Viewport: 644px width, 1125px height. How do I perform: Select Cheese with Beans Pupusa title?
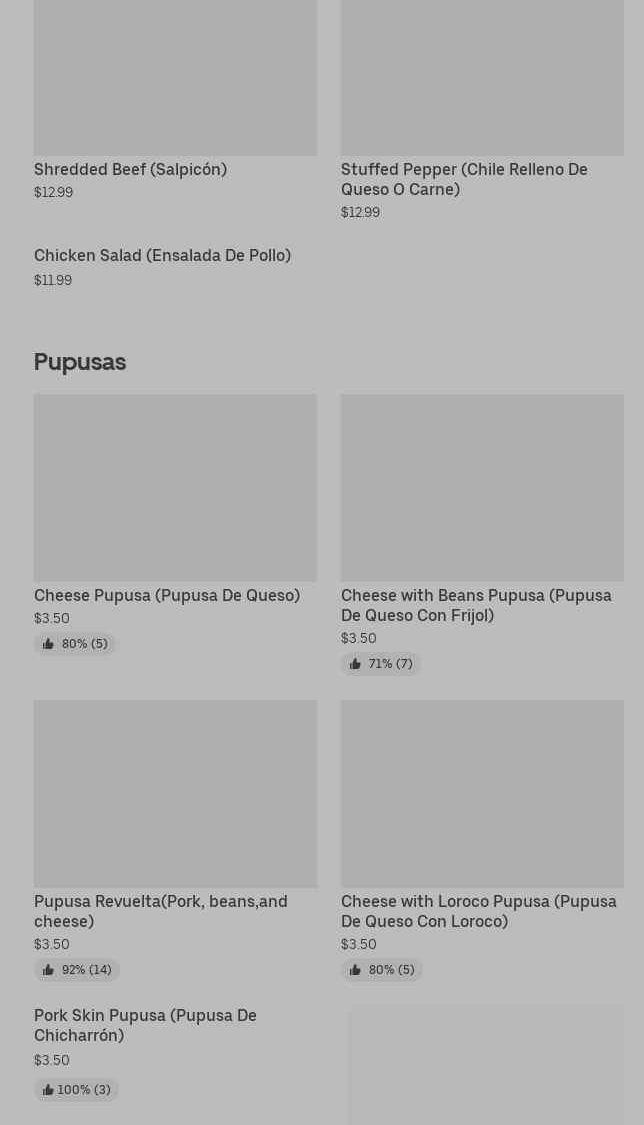[x=476, y=605]
